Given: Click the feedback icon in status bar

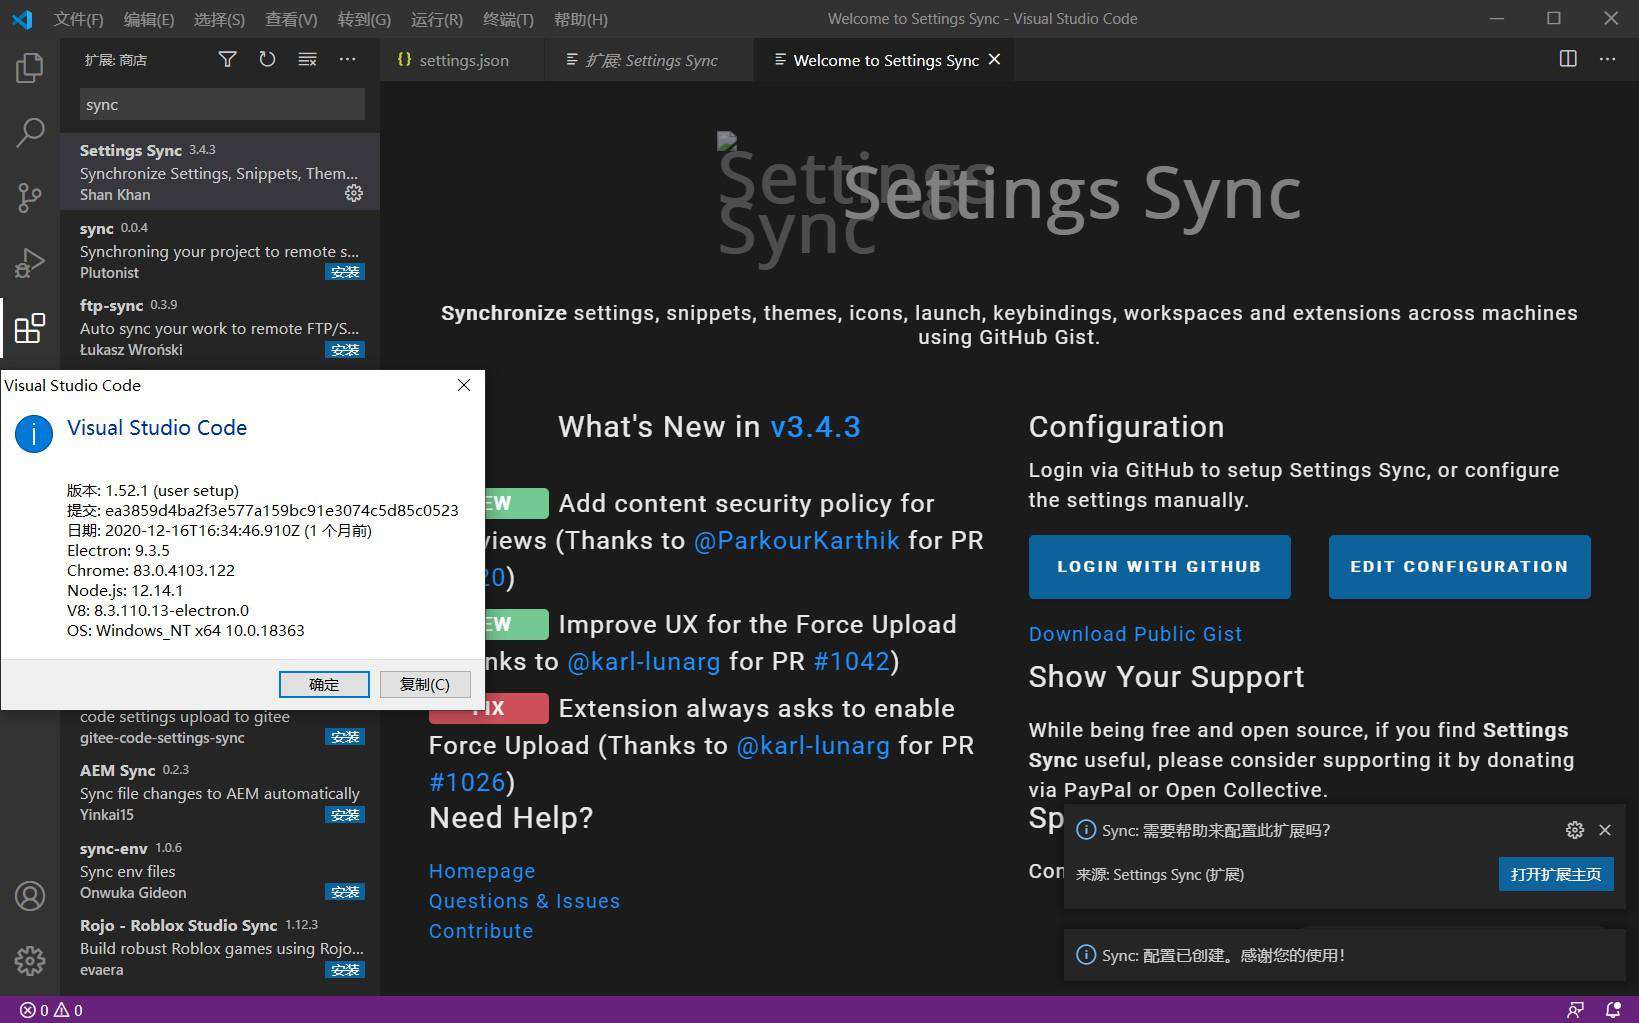Looking at the screenshot, I should [1575, 1010].
